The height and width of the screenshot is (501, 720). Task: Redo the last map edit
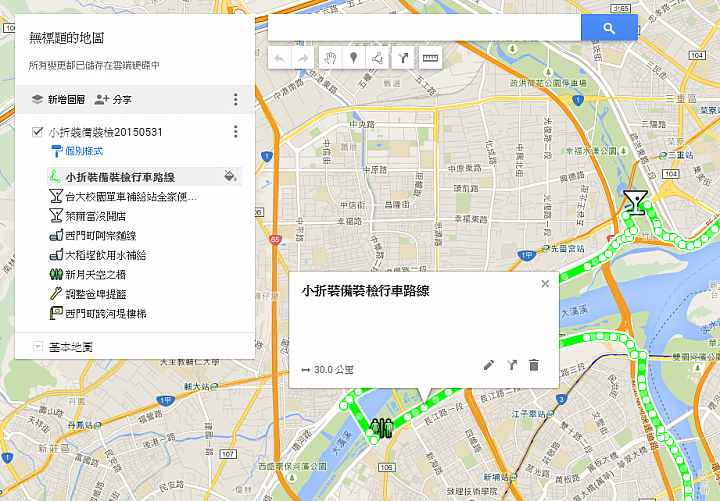coord(303,58)
